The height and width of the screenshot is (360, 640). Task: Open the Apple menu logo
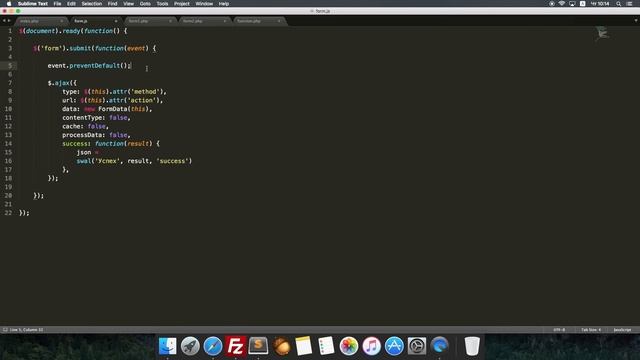(9, 4)
